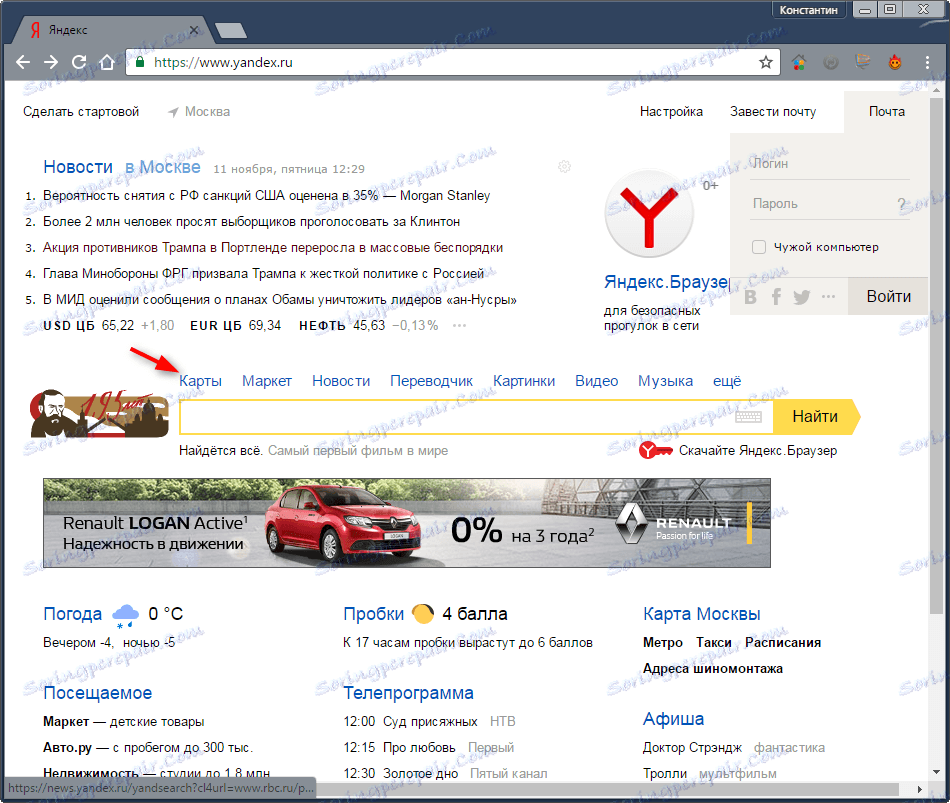The width and height of the screenshot is (950, 803).
Task: Bookmark the page with the star icon
Action: (x=766, y=62)
